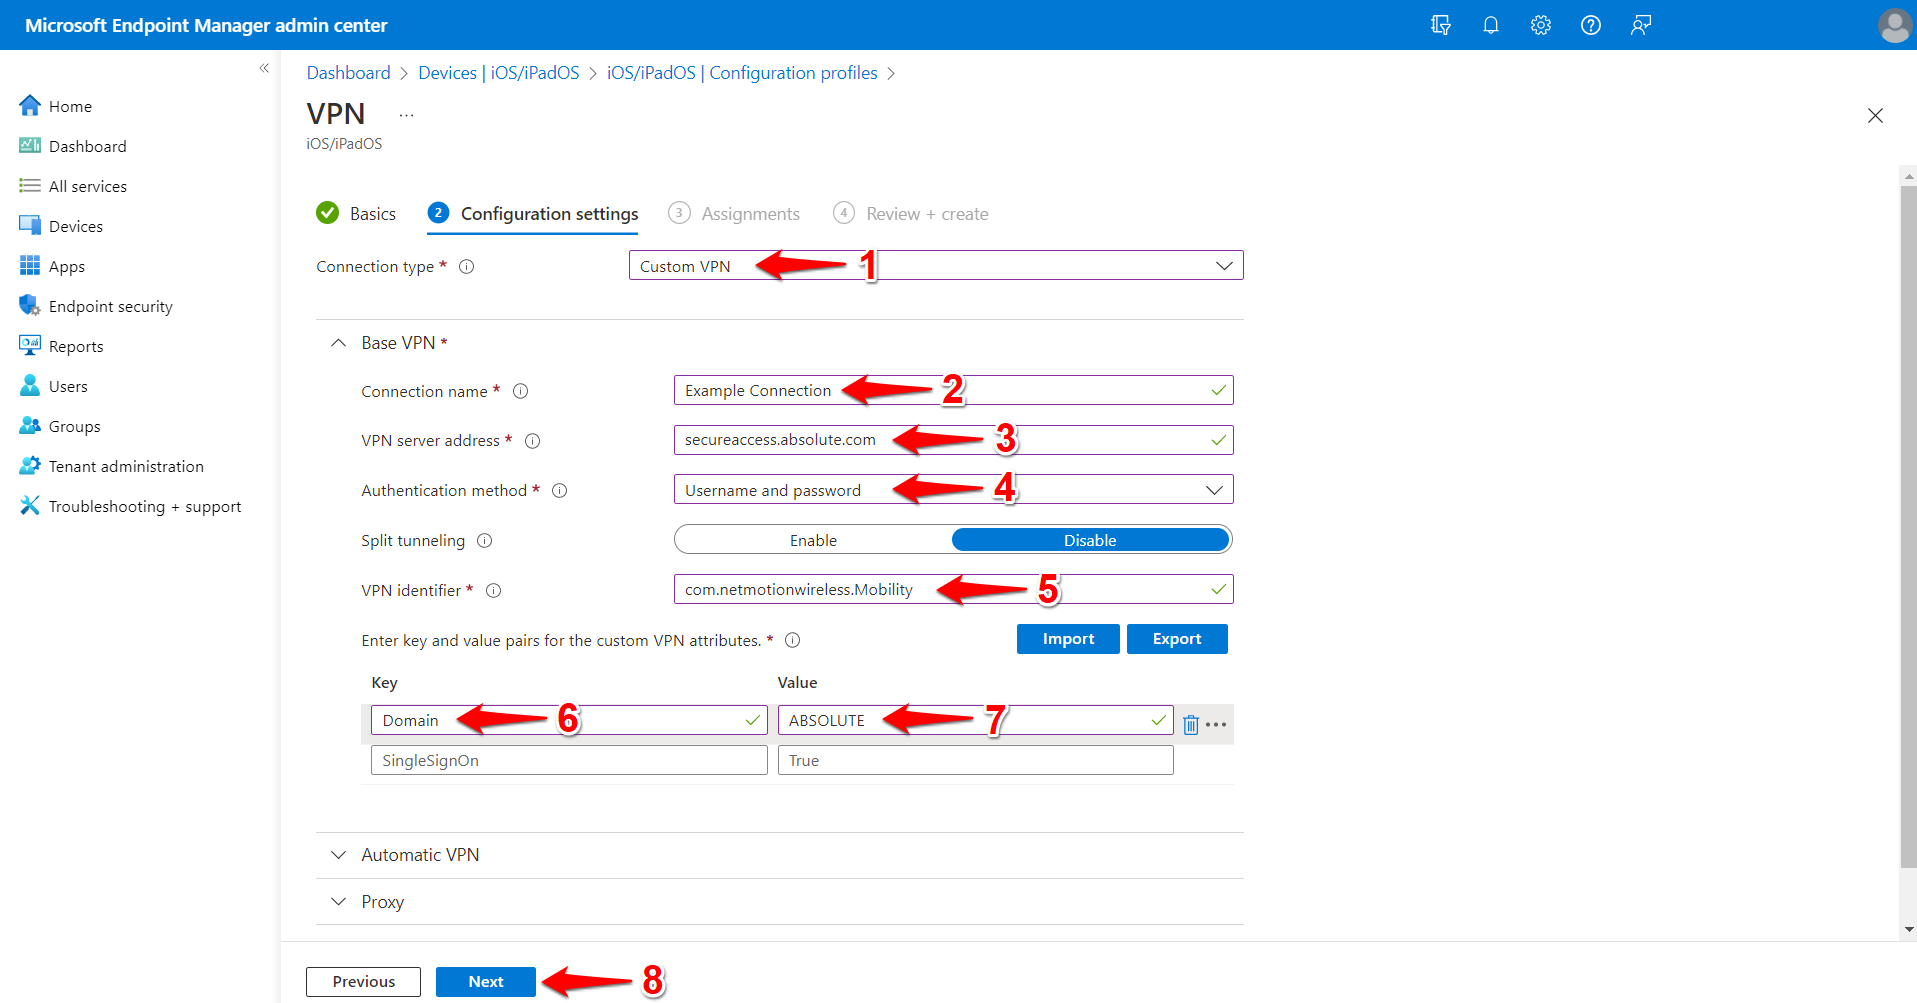
Task: Open the Tenant administration icon
Action: pyautogui.click(x=30, y=465)
